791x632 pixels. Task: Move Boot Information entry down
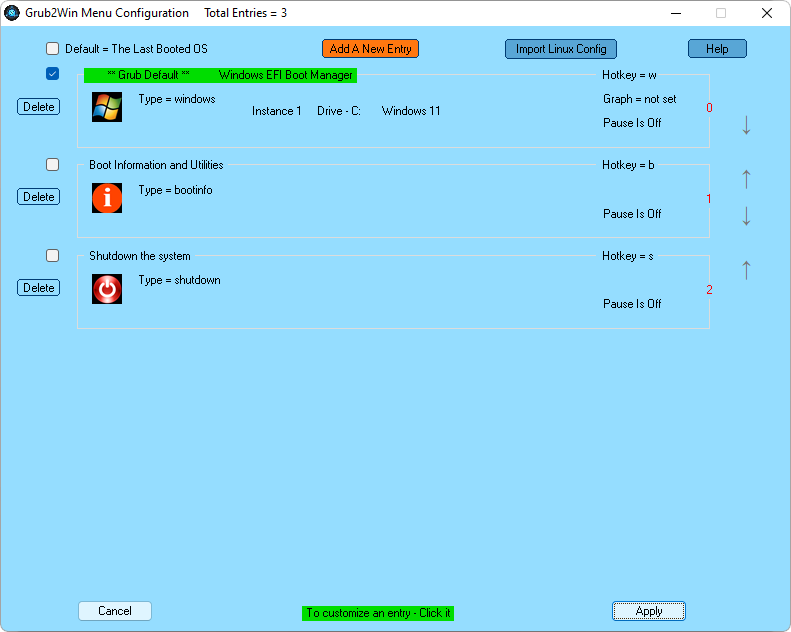746,216
